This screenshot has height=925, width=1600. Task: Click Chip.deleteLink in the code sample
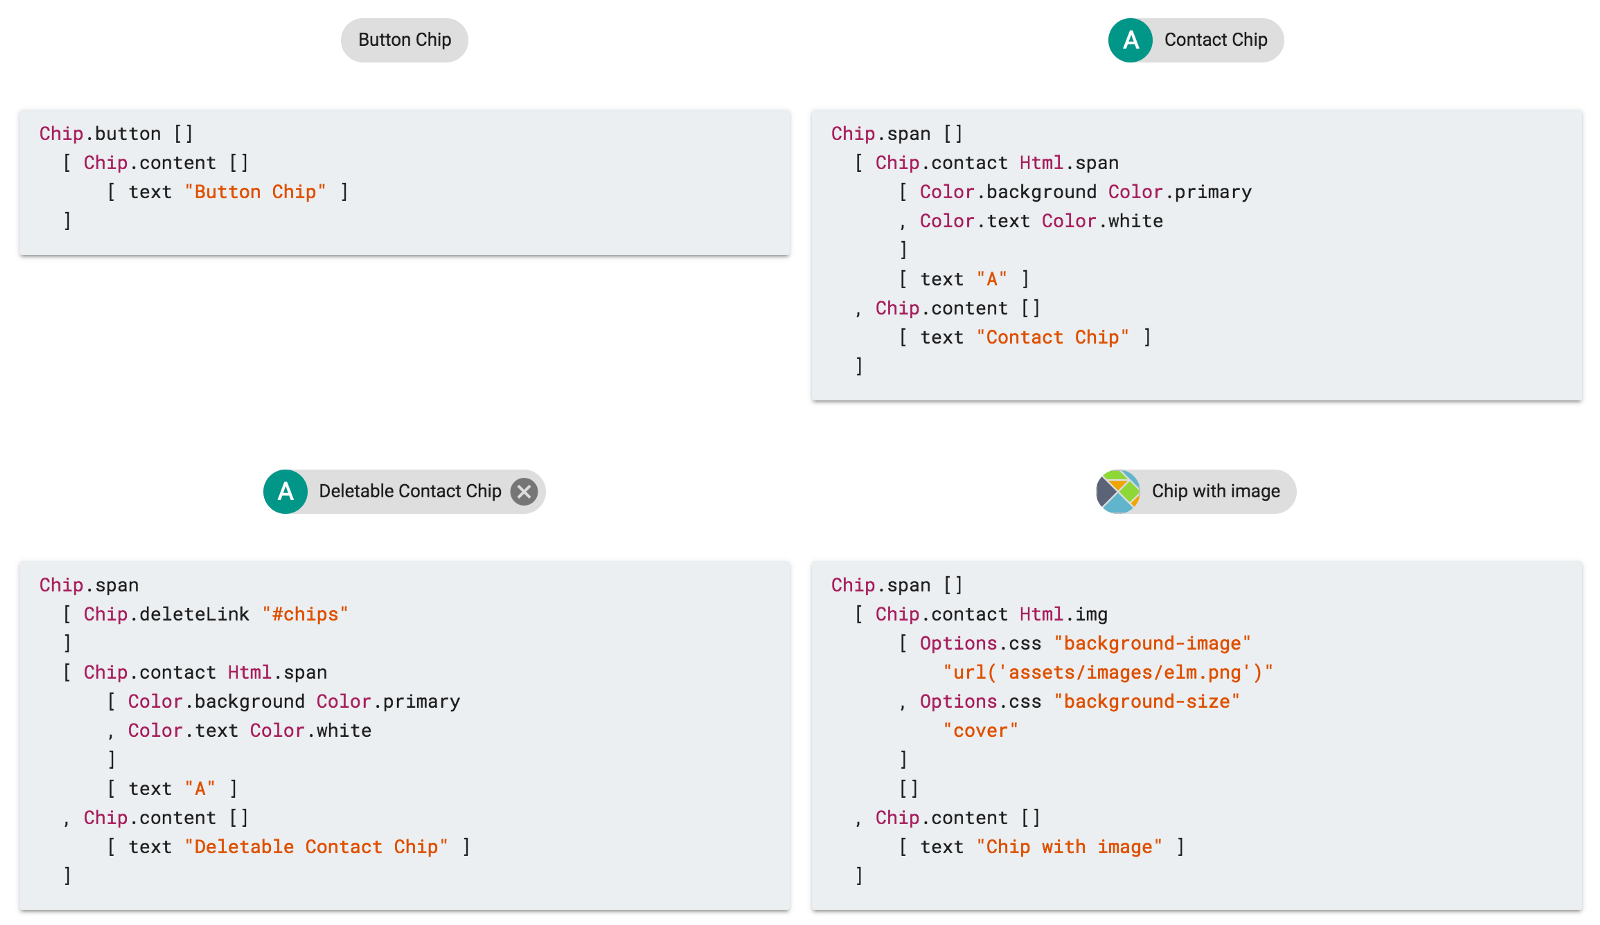click(x=166, y=614)
